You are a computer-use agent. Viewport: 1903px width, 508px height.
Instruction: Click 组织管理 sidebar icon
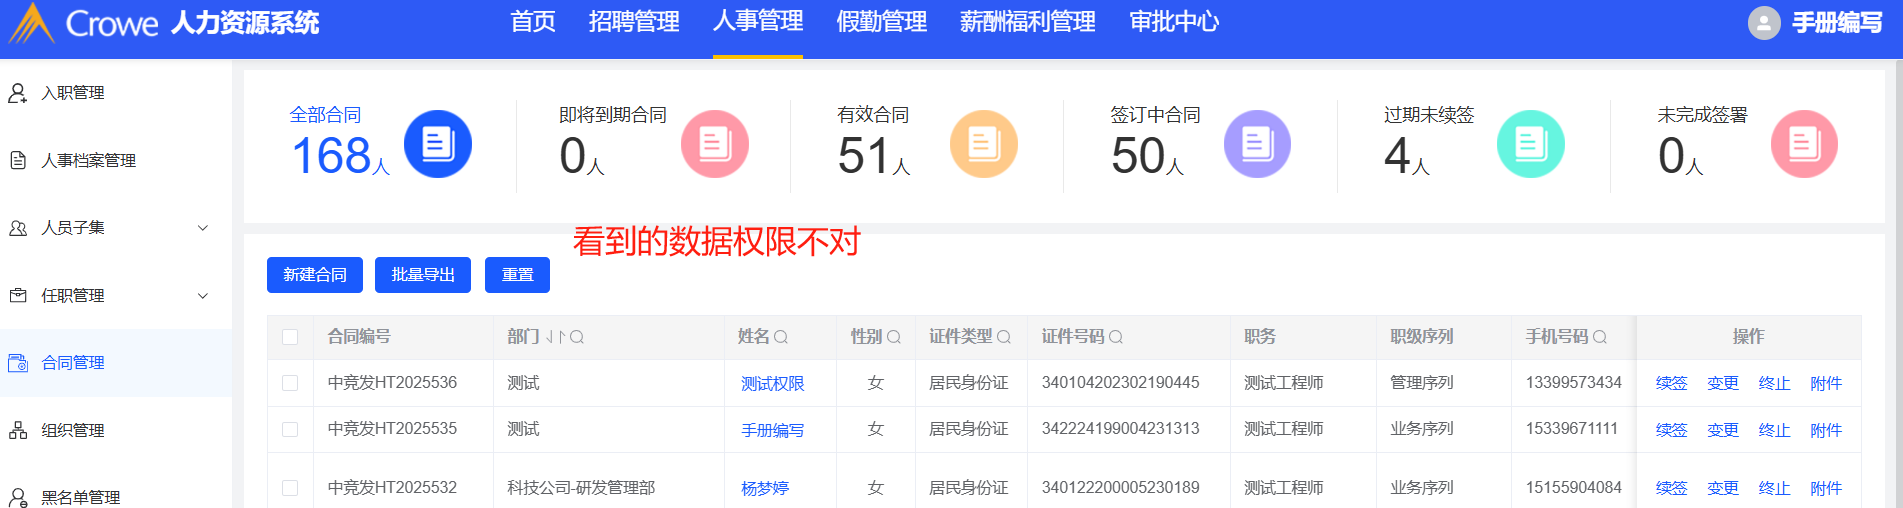(x=18, y=430)
